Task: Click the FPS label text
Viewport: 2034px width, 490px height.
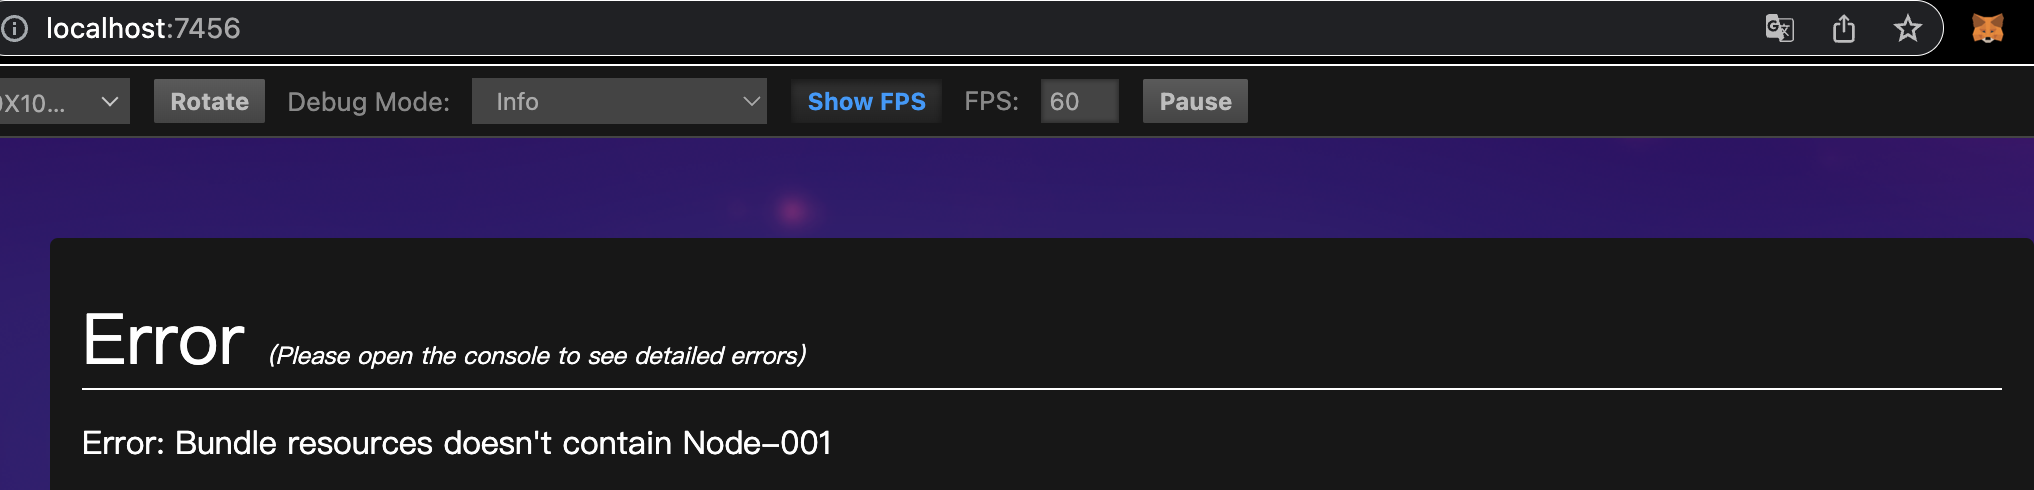Action: pyautogui.click(x=991, y=102)
